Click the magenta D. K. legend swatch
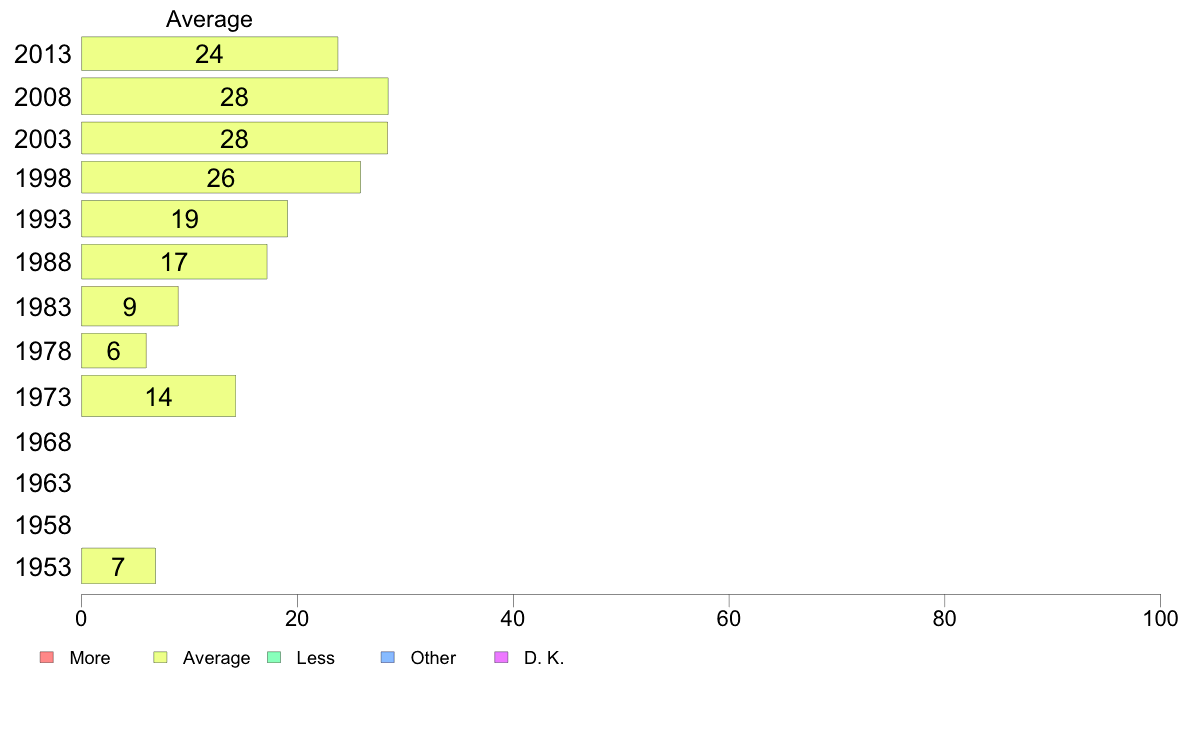The image size is (1188, 736). pyautogui.click(x=501, y=657)
